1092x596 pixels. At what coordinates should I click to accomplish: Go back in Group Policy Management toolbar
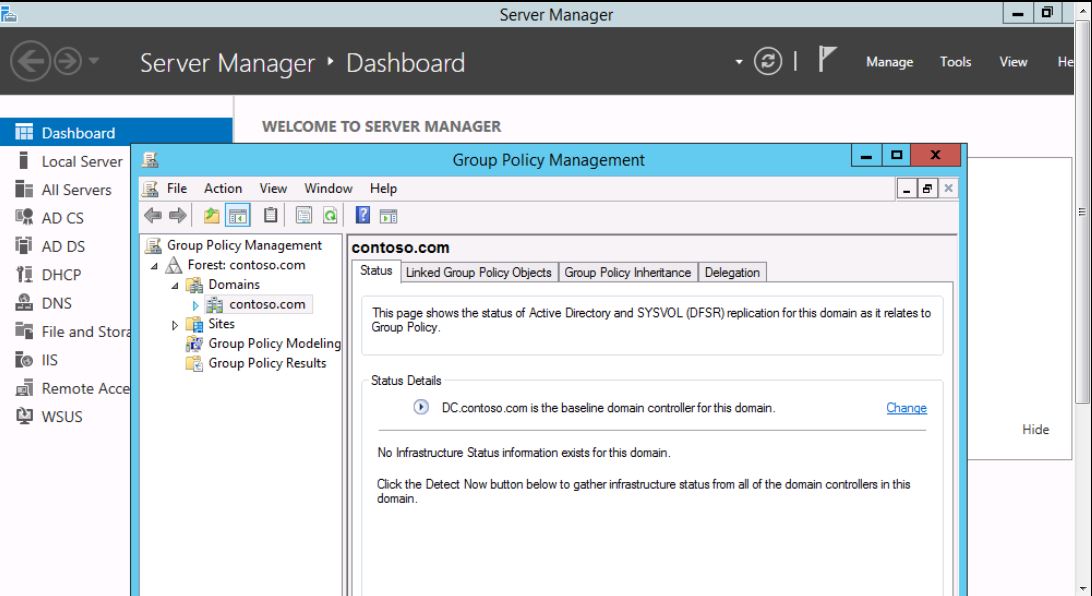coord(153,216)
